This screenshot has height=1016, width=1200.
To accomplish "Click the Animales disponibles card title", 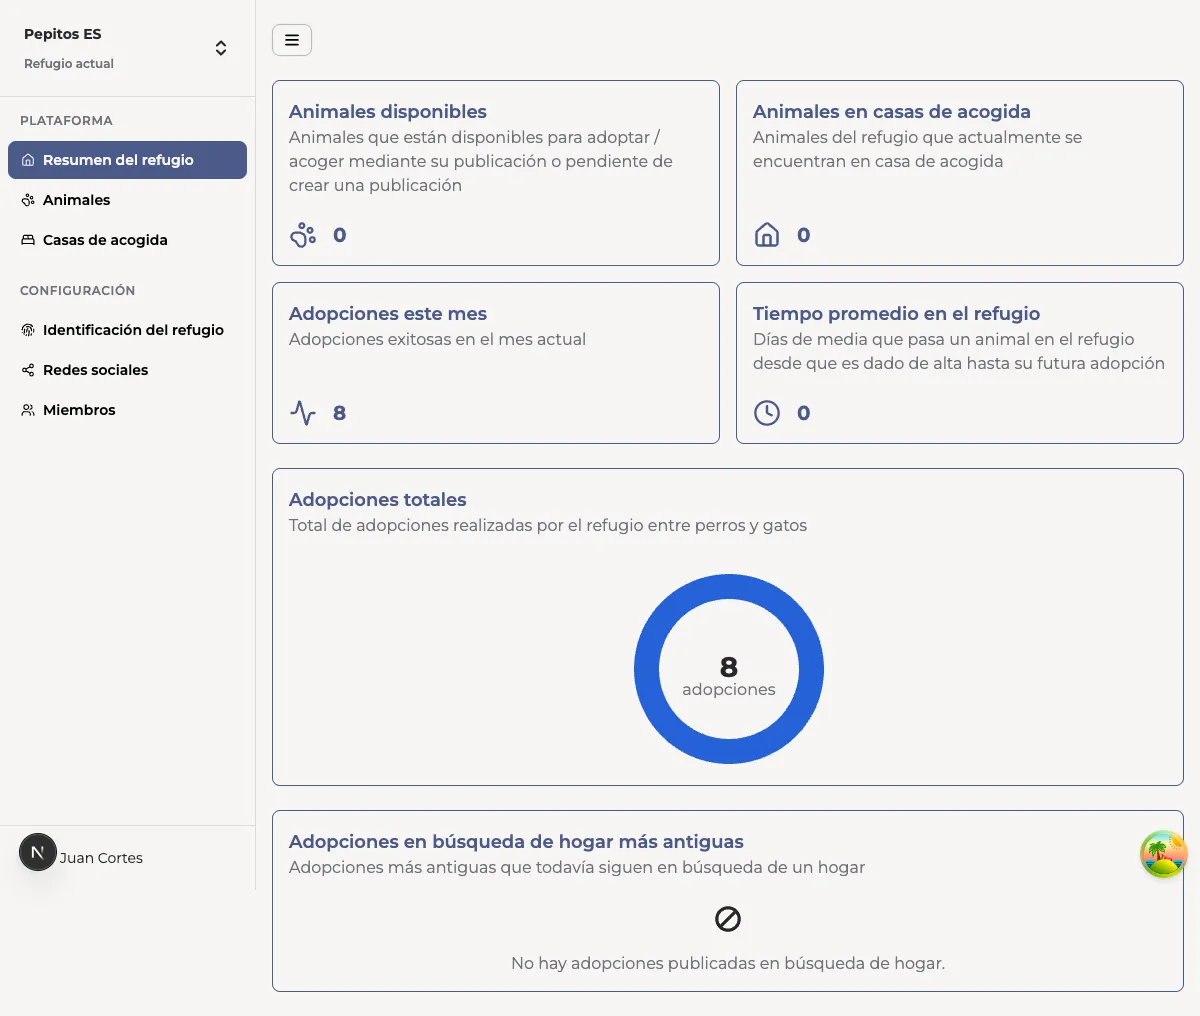I will click(x=388, y=112).
